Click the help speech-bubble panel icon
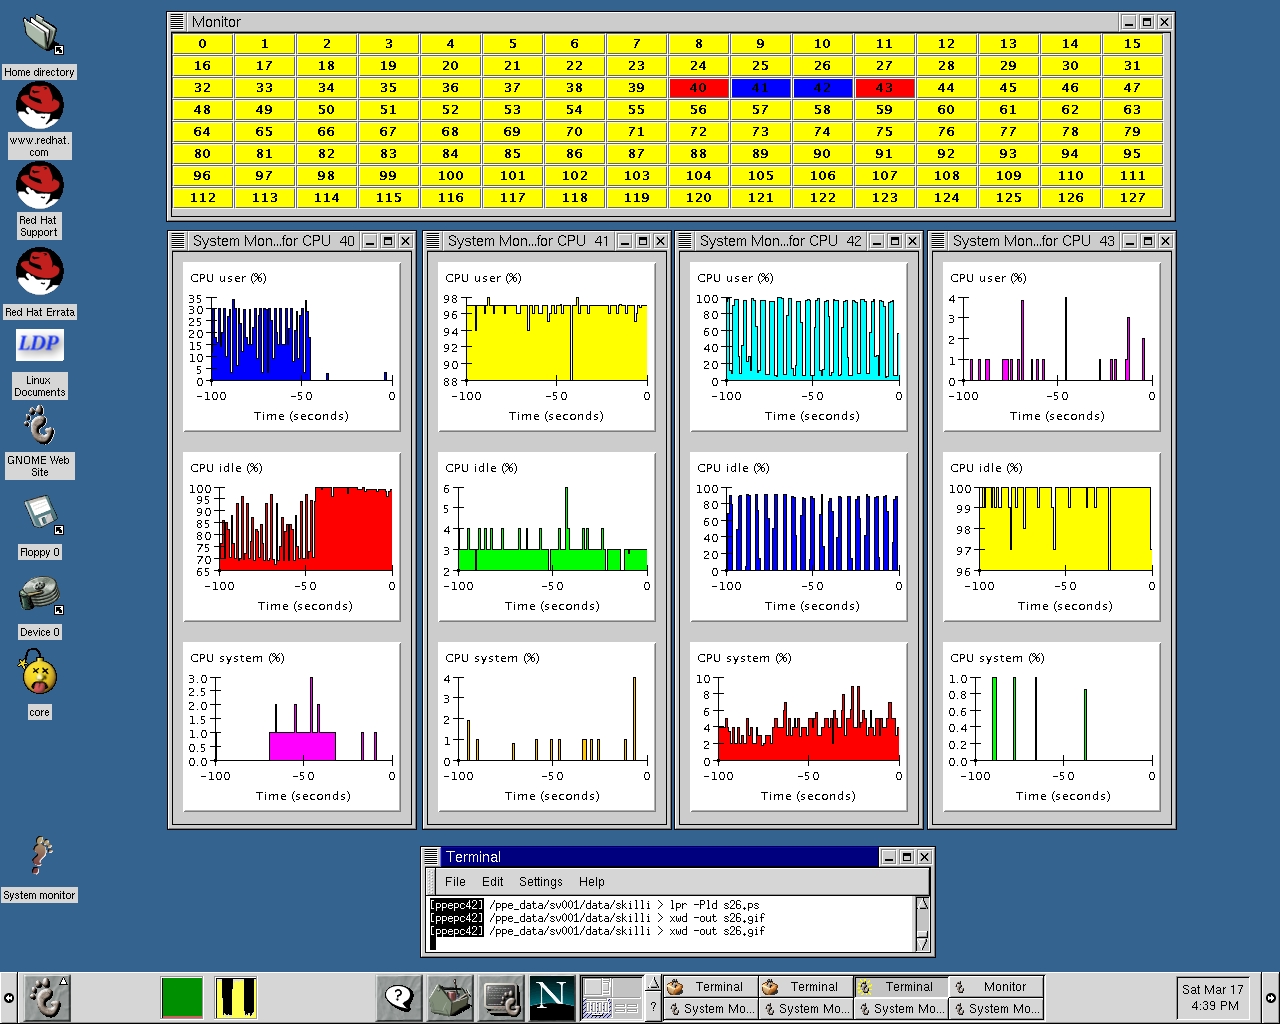The height and width of the screenshot is (1024, 1280). [399, 997]
